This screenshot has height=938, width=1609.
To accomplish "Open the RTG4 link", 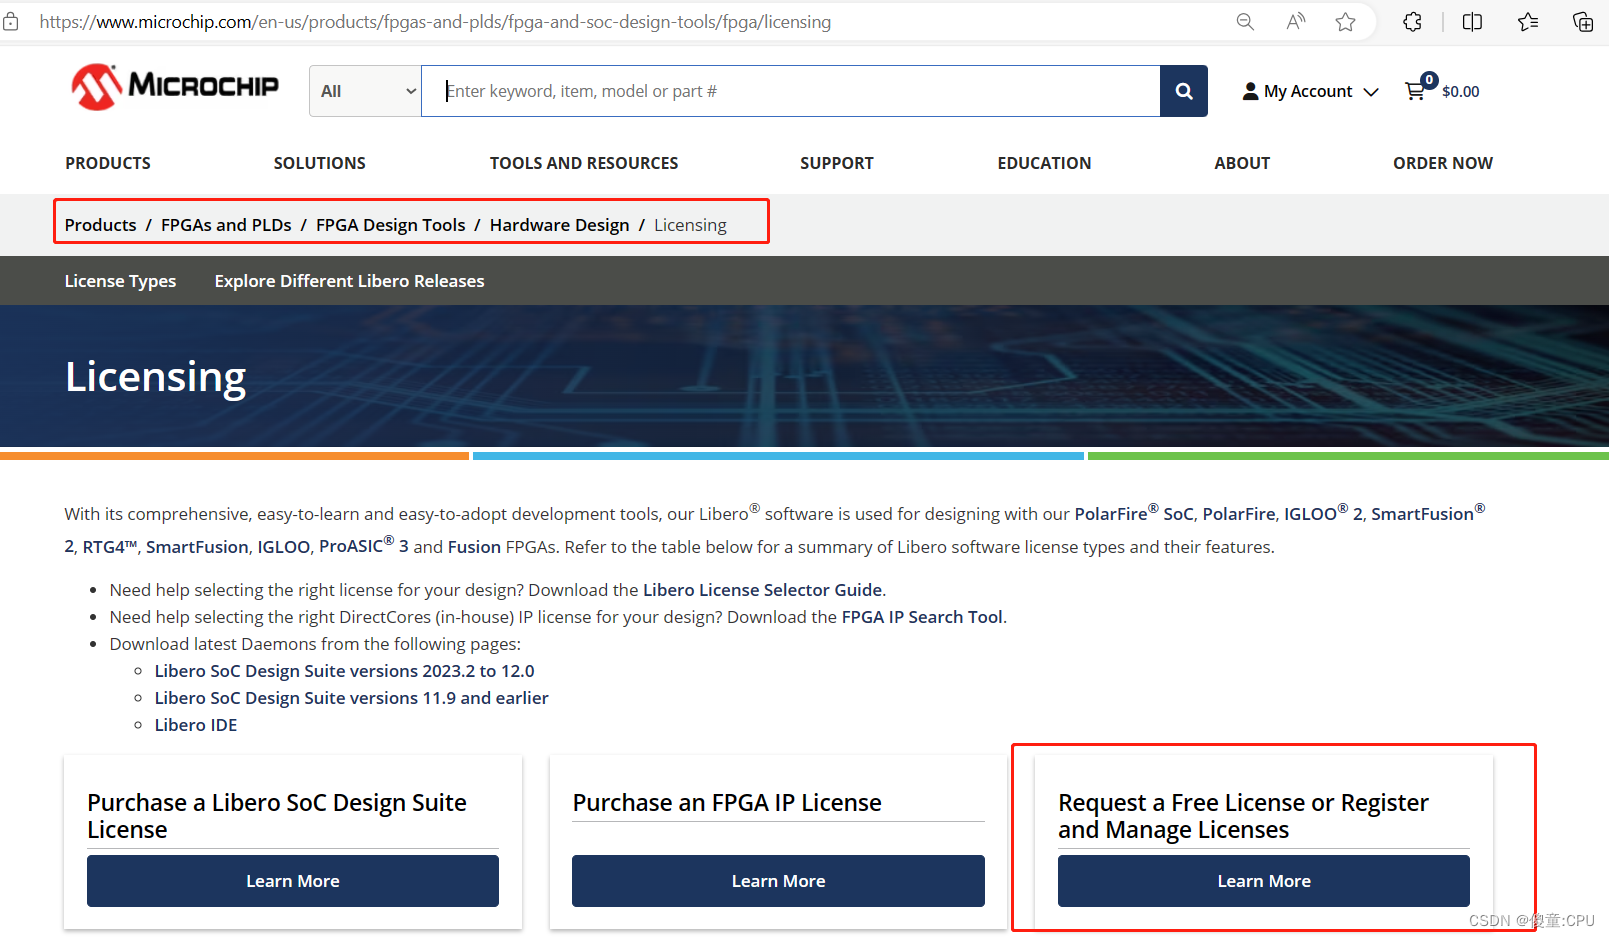I will (x=109, y=547).
